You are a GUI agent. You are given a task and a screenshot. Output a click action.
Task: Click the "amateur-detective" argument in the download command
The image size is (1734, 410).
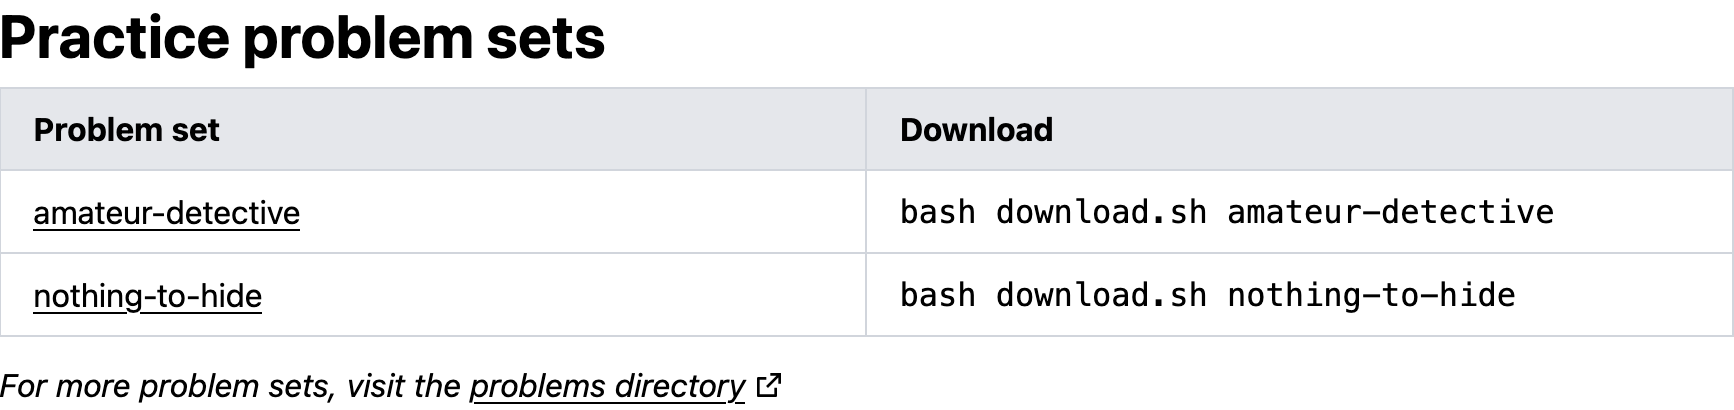(x=1390, y=212)
